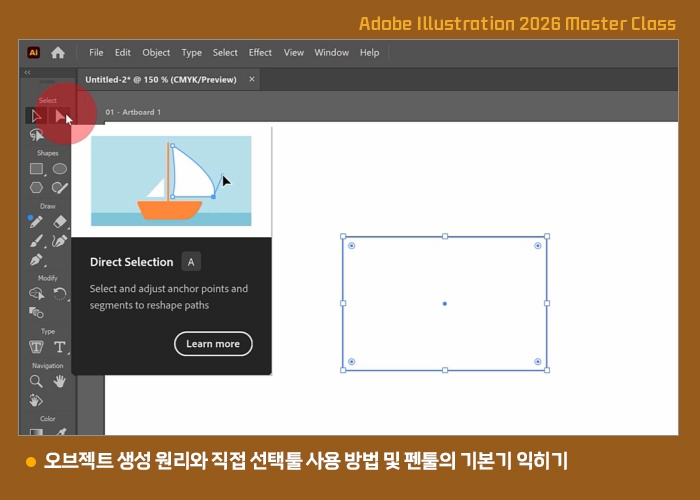Select the Rotate tool
The width and height of the screenshot is (700, 500).
[x=59, y=293]
